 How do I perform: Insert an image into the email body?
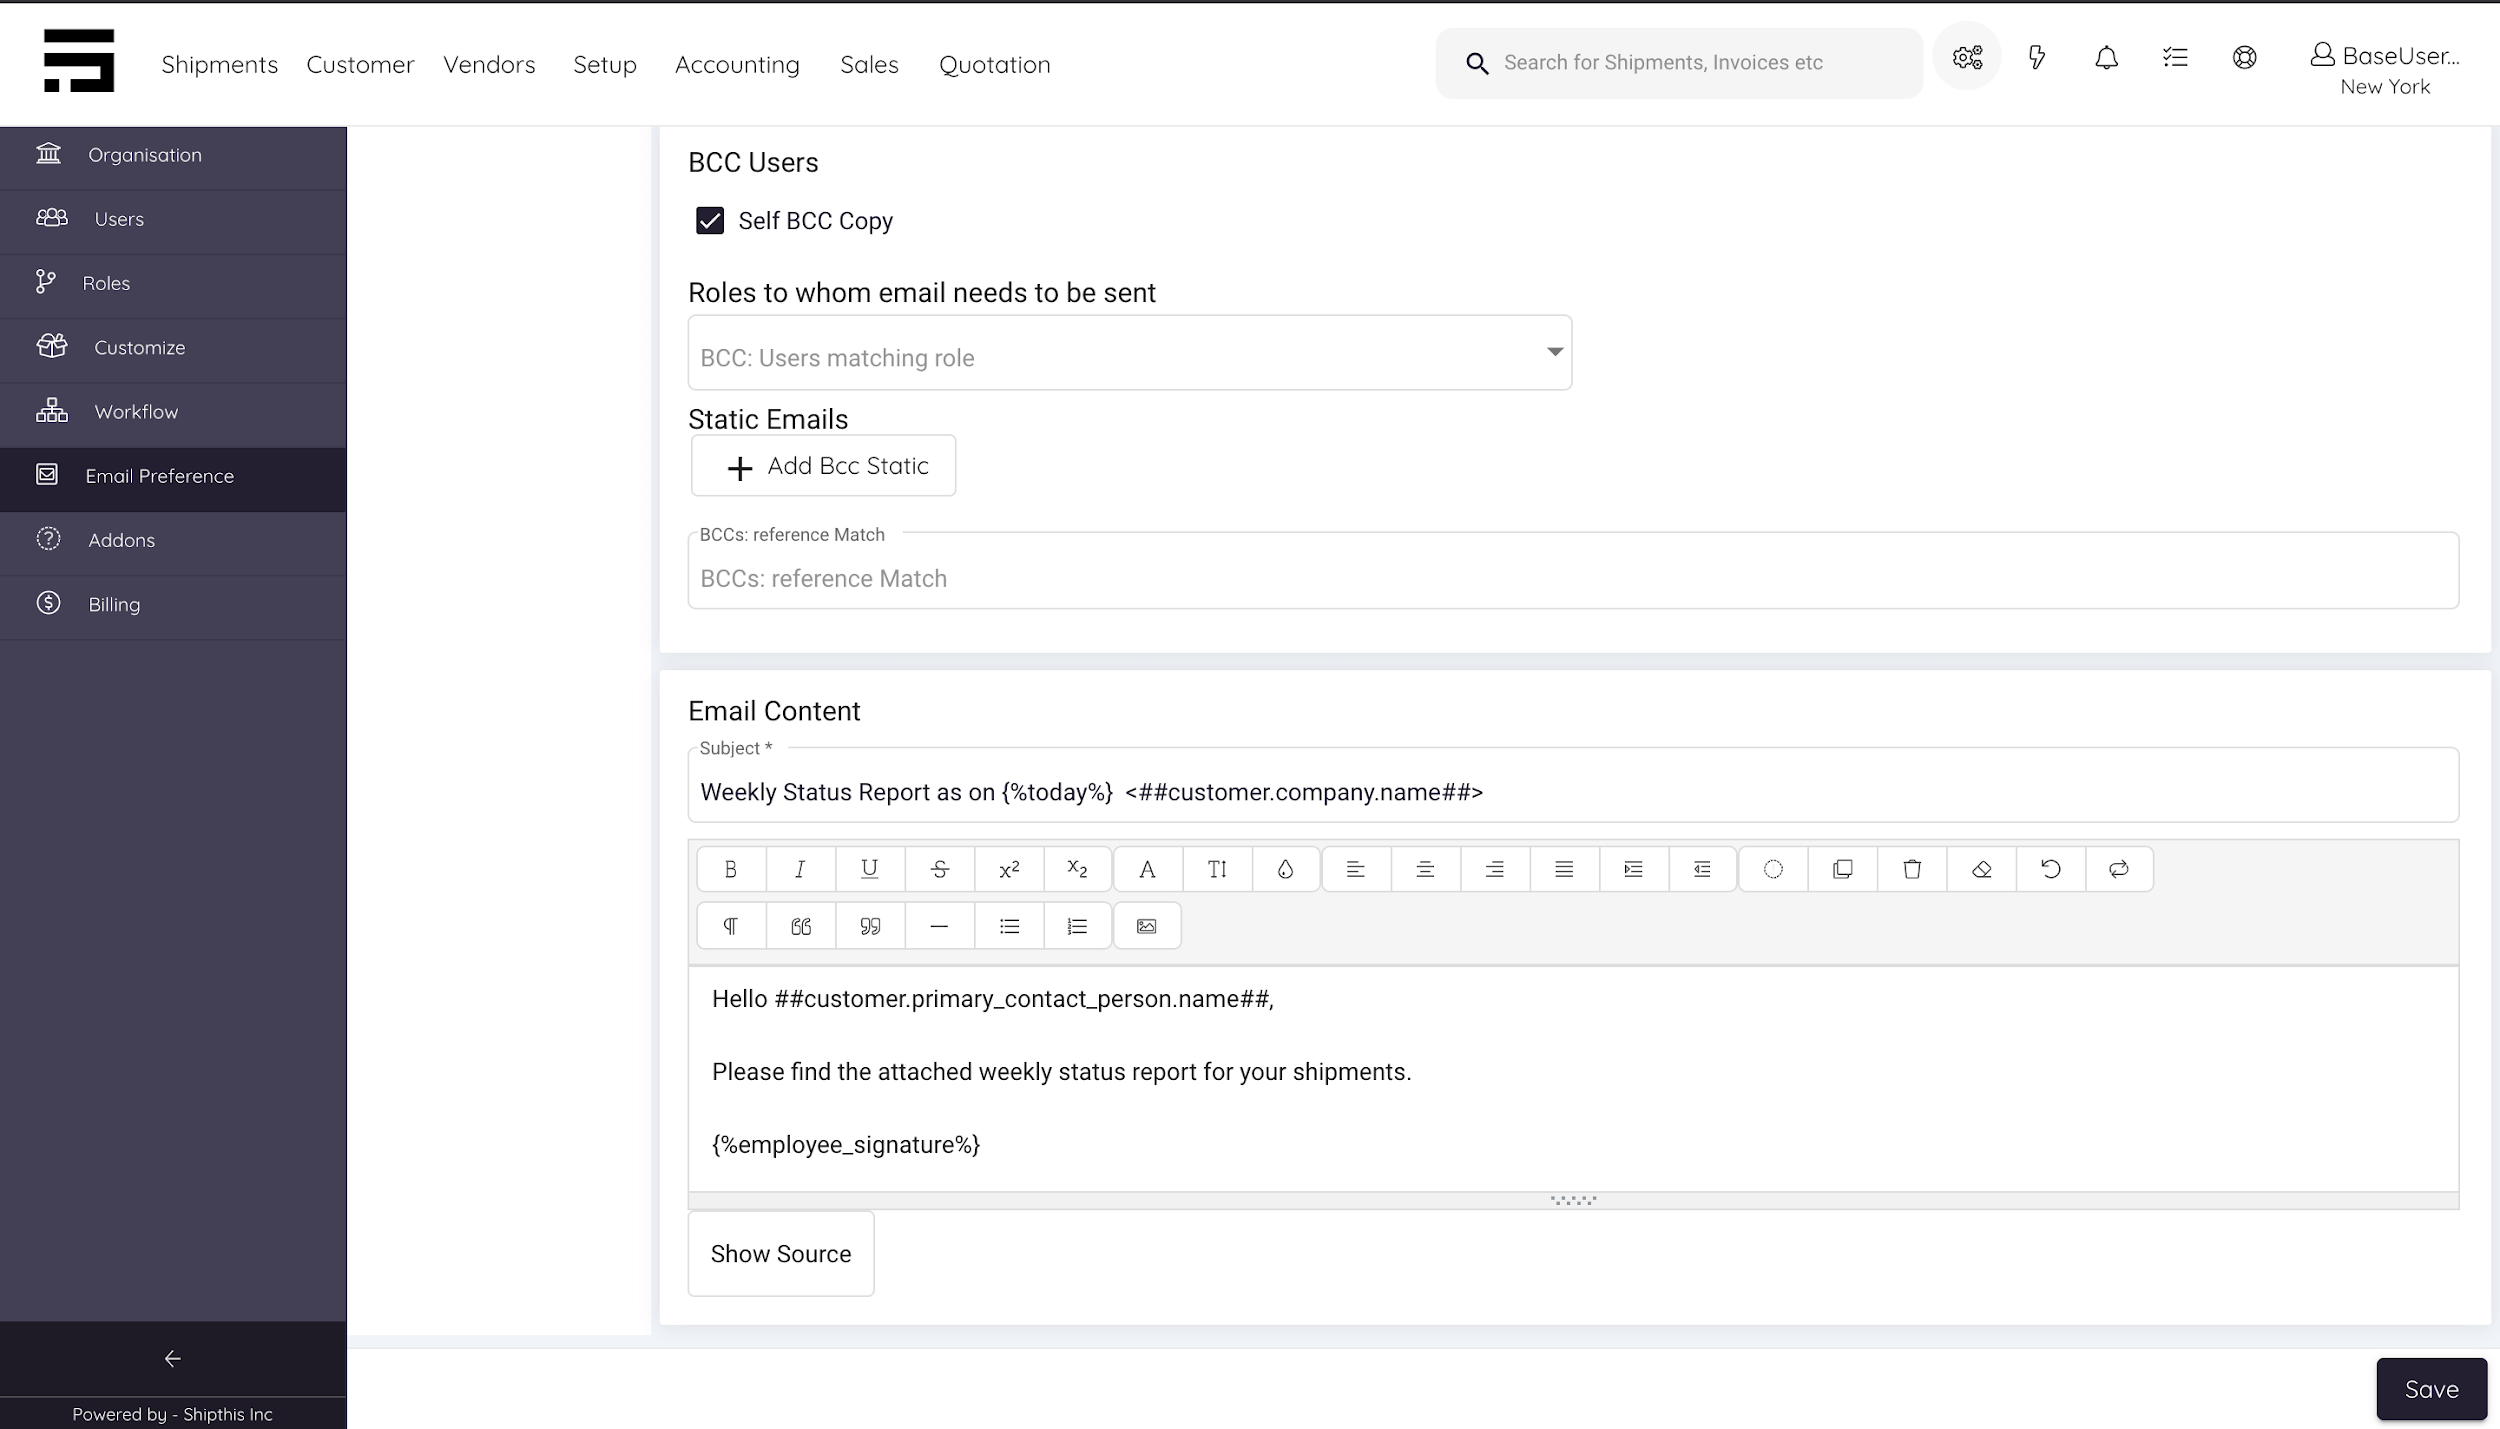click(1147, 925)
